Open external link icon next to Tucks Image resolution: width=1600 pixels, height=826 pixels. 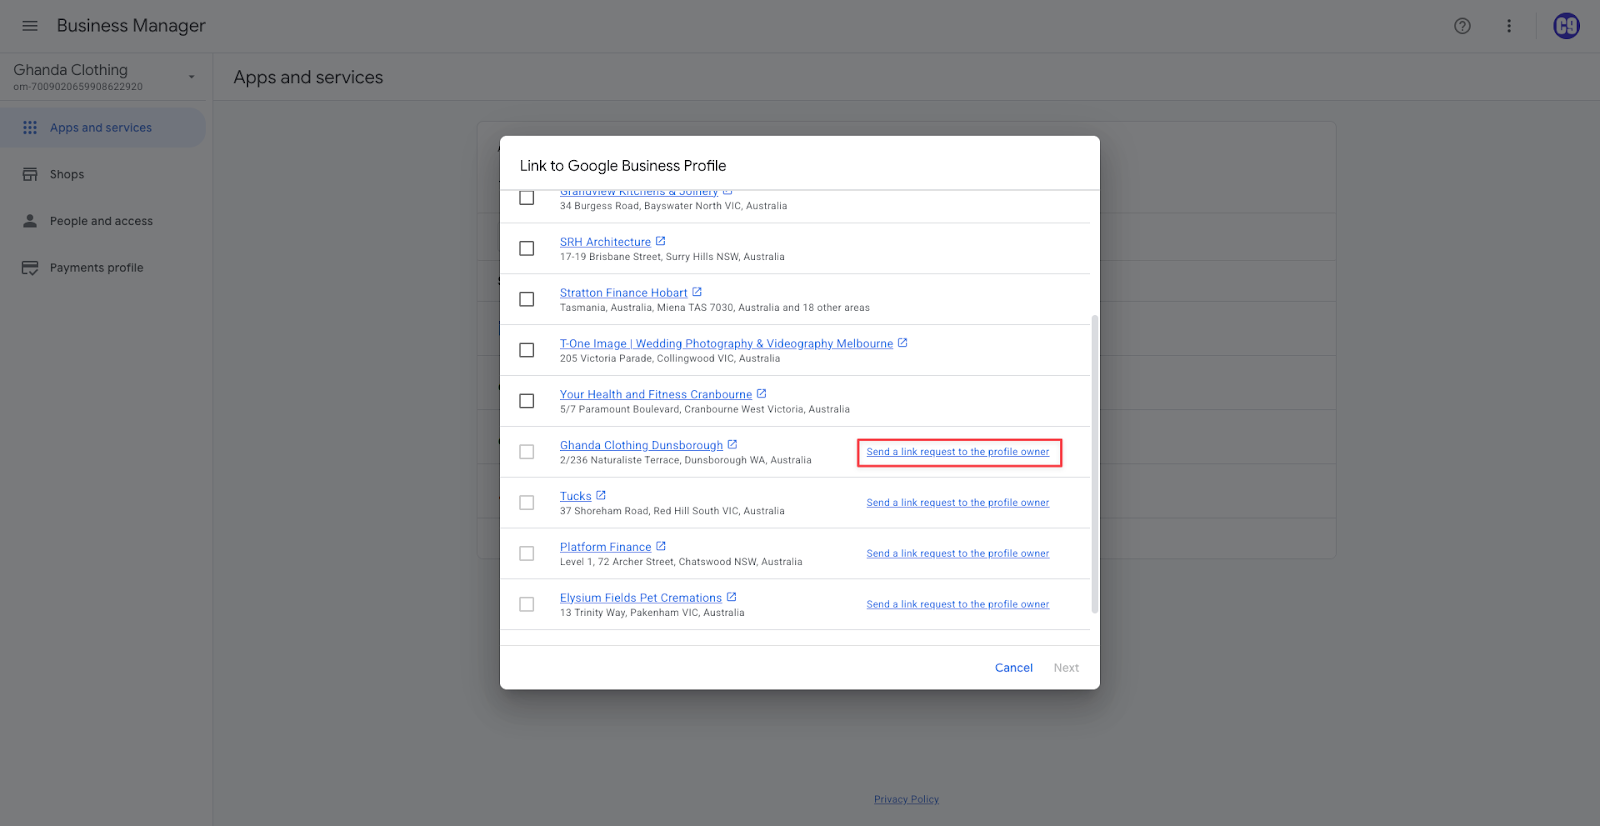pyautogui.click(x=601, y=495)
